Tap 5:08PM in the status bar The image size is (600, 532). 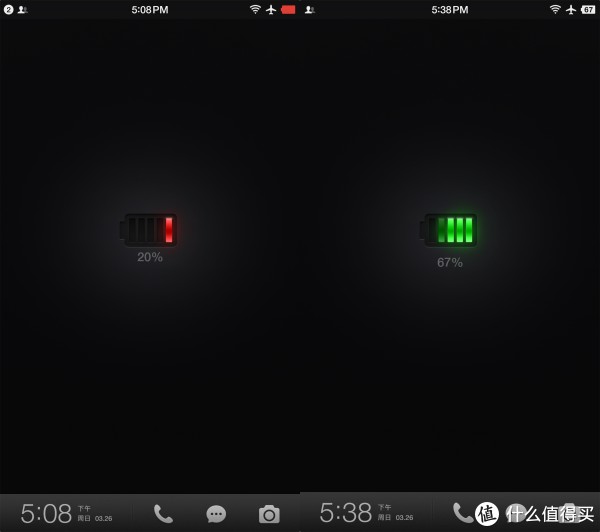150,10
